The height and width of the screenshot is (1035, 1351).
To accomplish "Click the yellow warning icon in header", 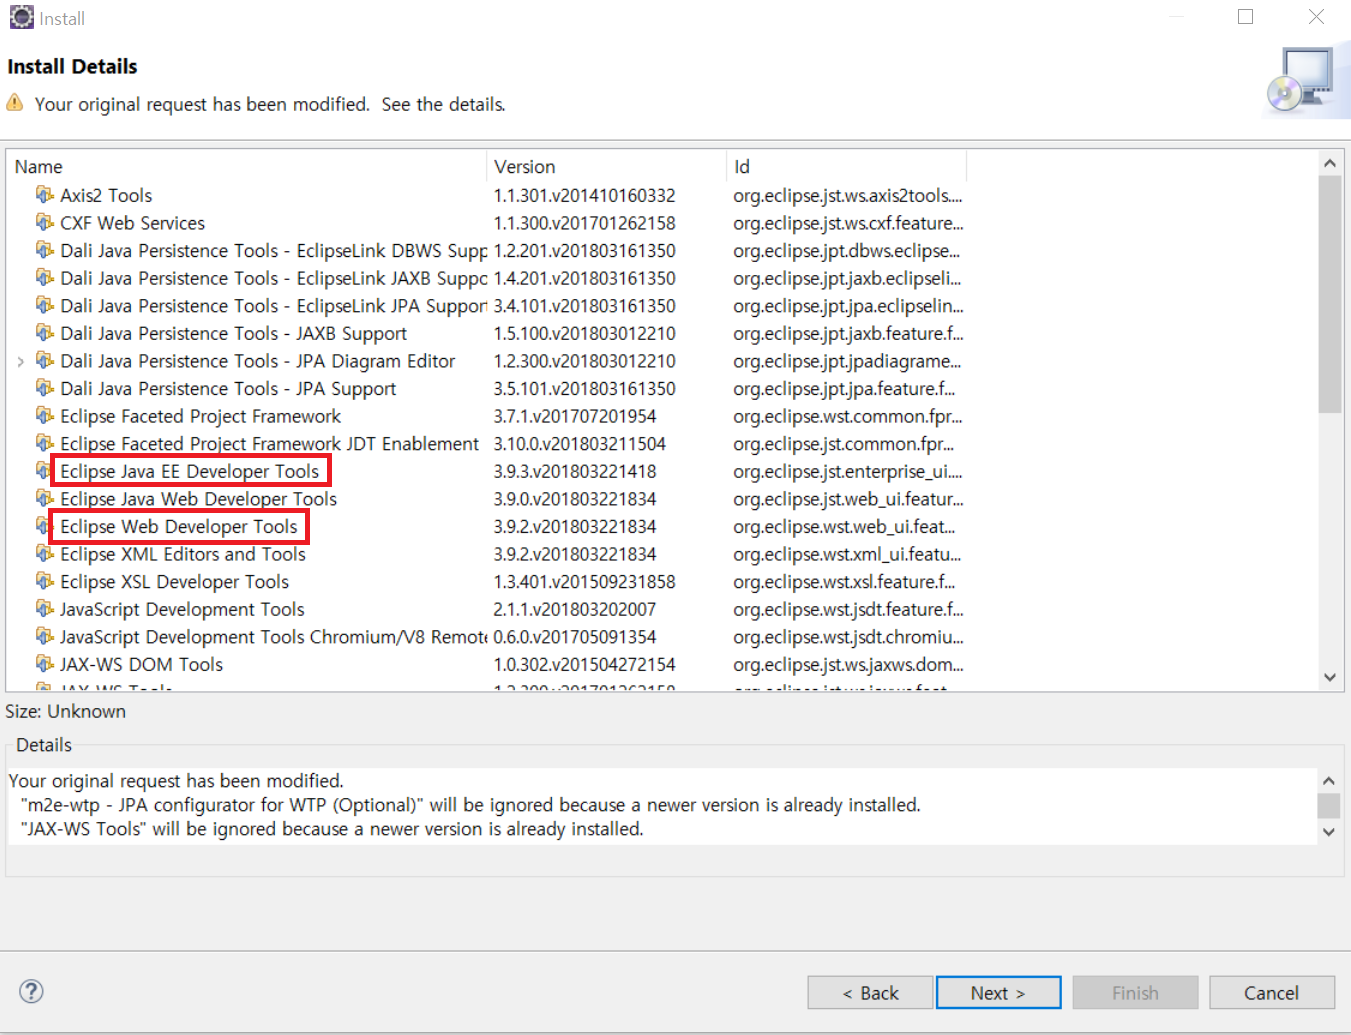I will click(x=15, y=103).
